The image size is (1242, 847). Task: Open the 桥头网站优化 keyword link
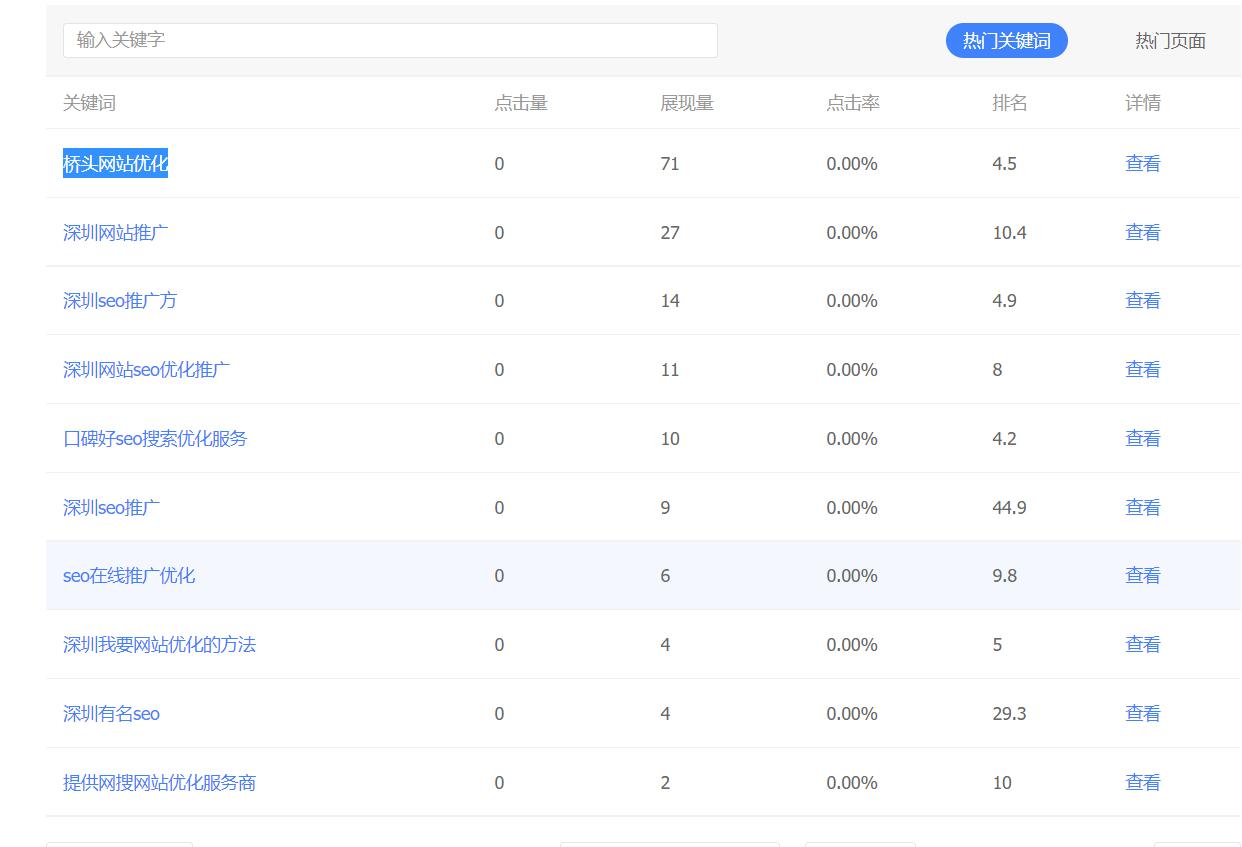tap(115, 164)
